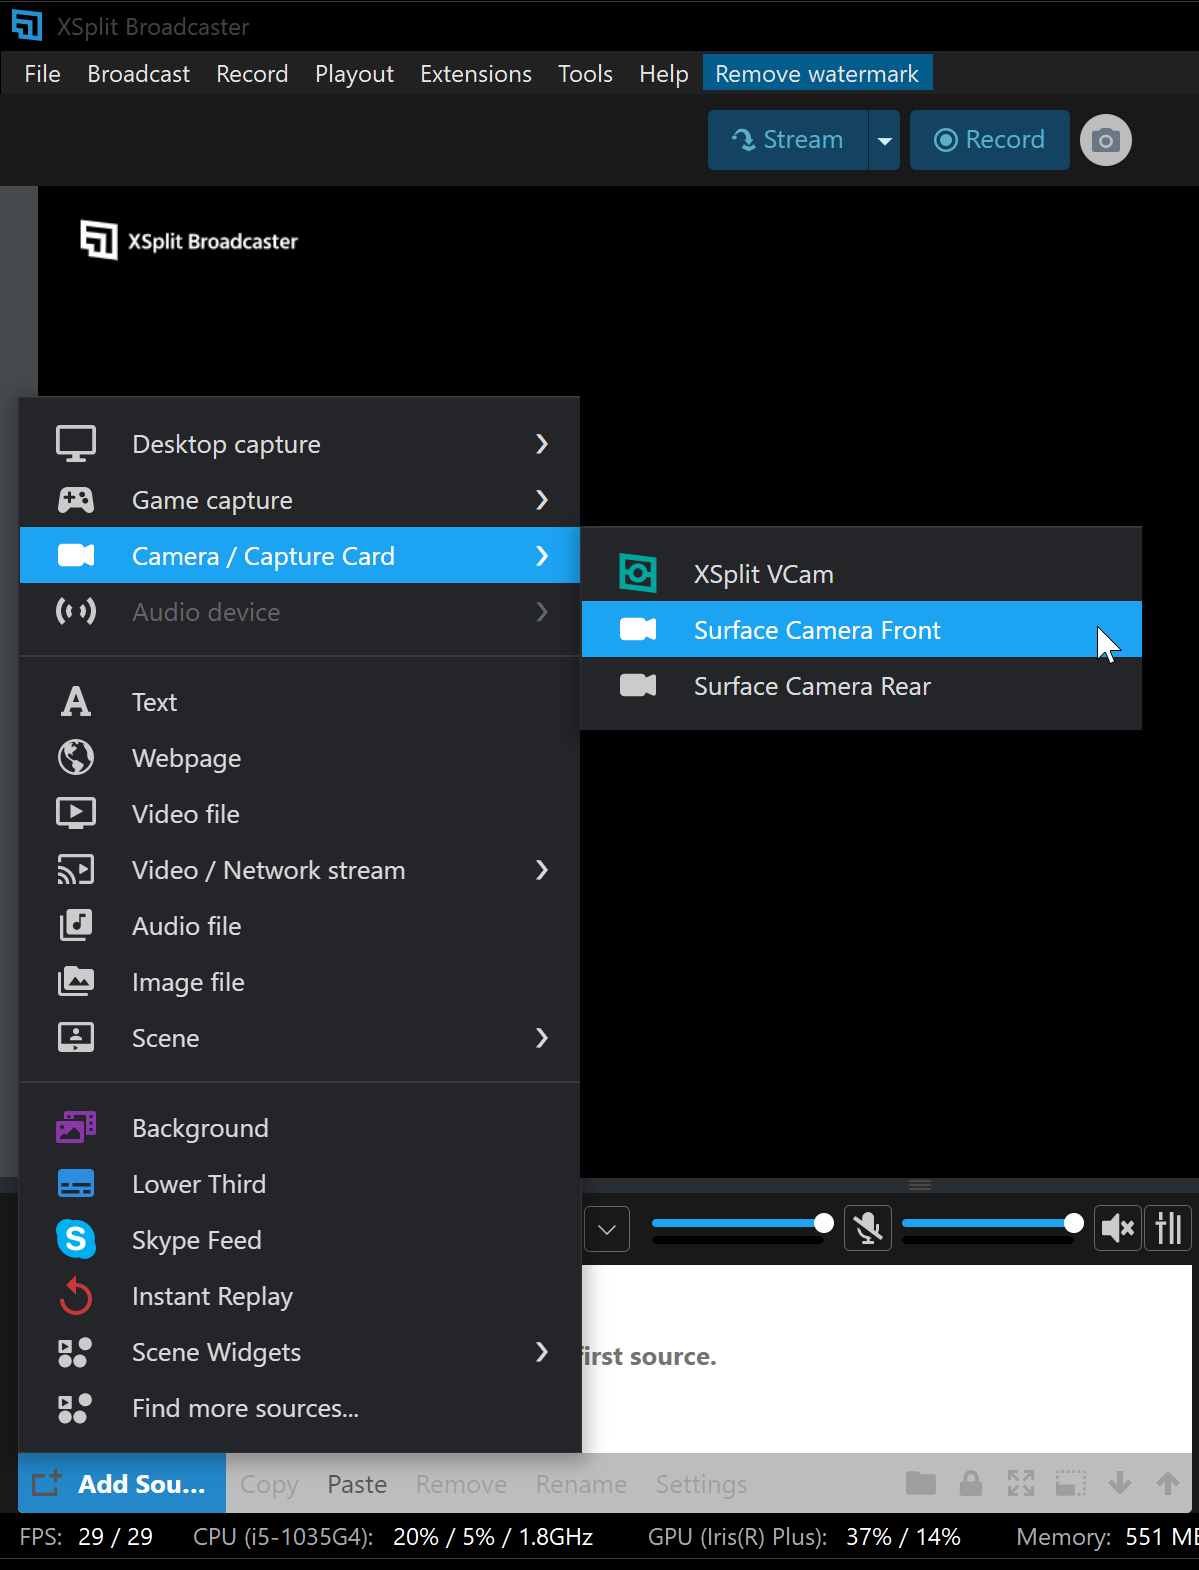This screenshot has width=1199, height=1570.
Task: Open the Extensions menu
Action: coord(476,74)
